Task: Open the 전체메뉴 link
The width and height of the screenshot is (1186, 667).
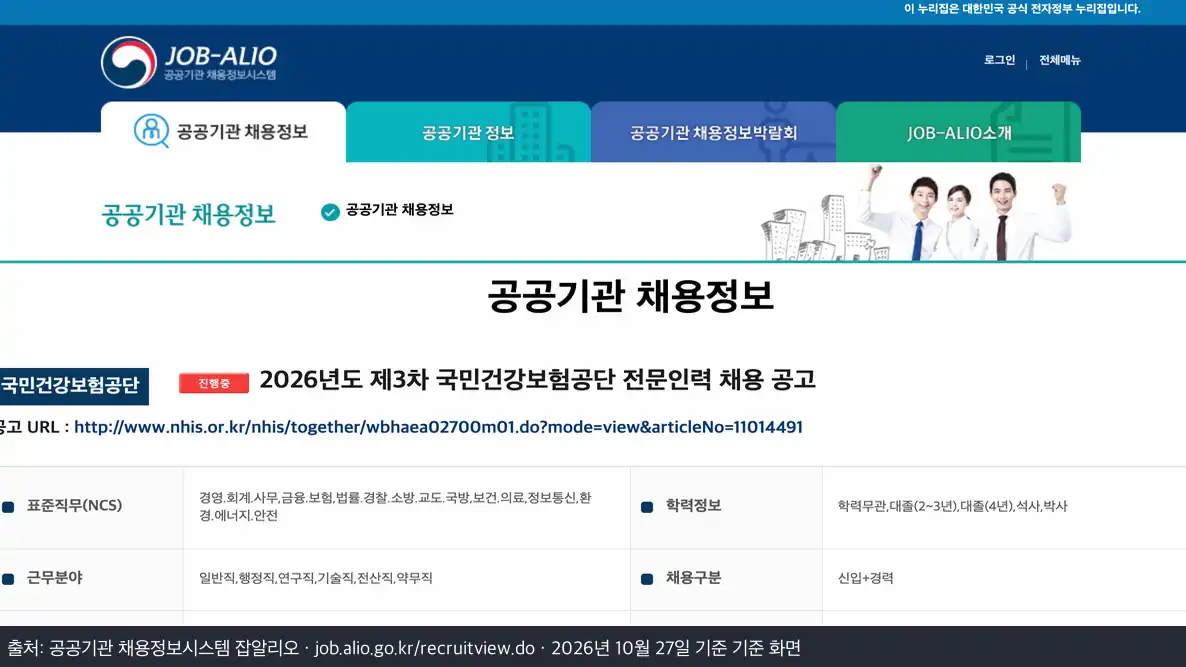Action: click(1060, 60)
